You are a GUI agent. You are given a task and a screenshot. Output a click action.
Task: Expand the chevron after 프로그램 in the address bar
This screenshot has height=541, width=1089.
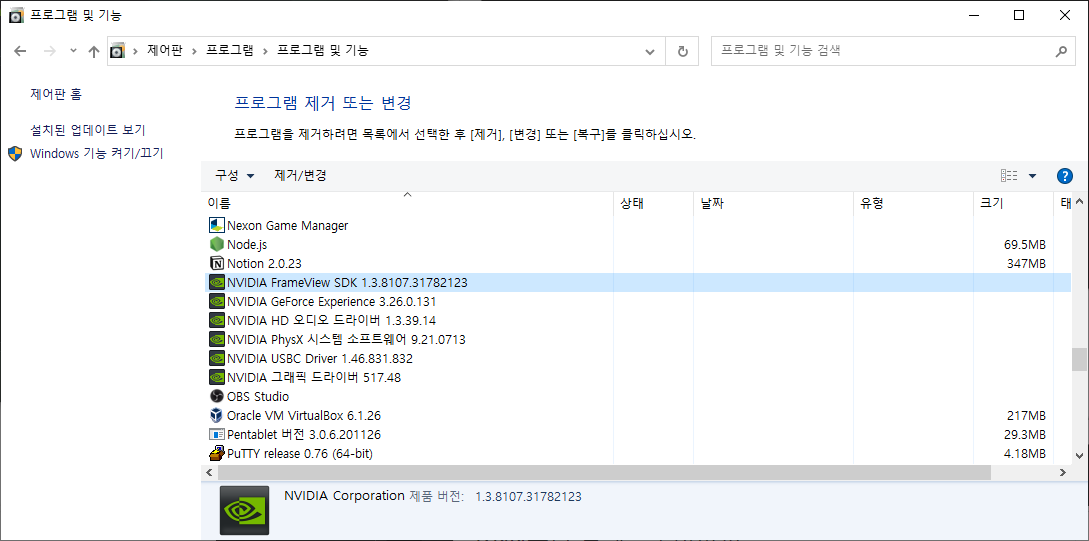(265, 51)
